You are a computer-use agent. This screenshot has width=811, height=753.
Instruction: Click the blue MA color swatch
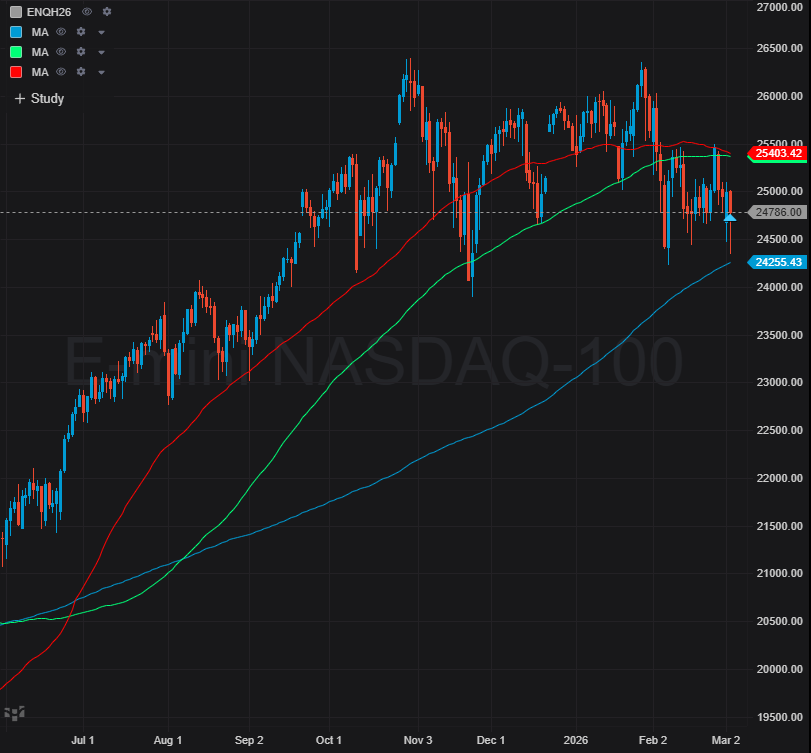[x=16, y=32]
